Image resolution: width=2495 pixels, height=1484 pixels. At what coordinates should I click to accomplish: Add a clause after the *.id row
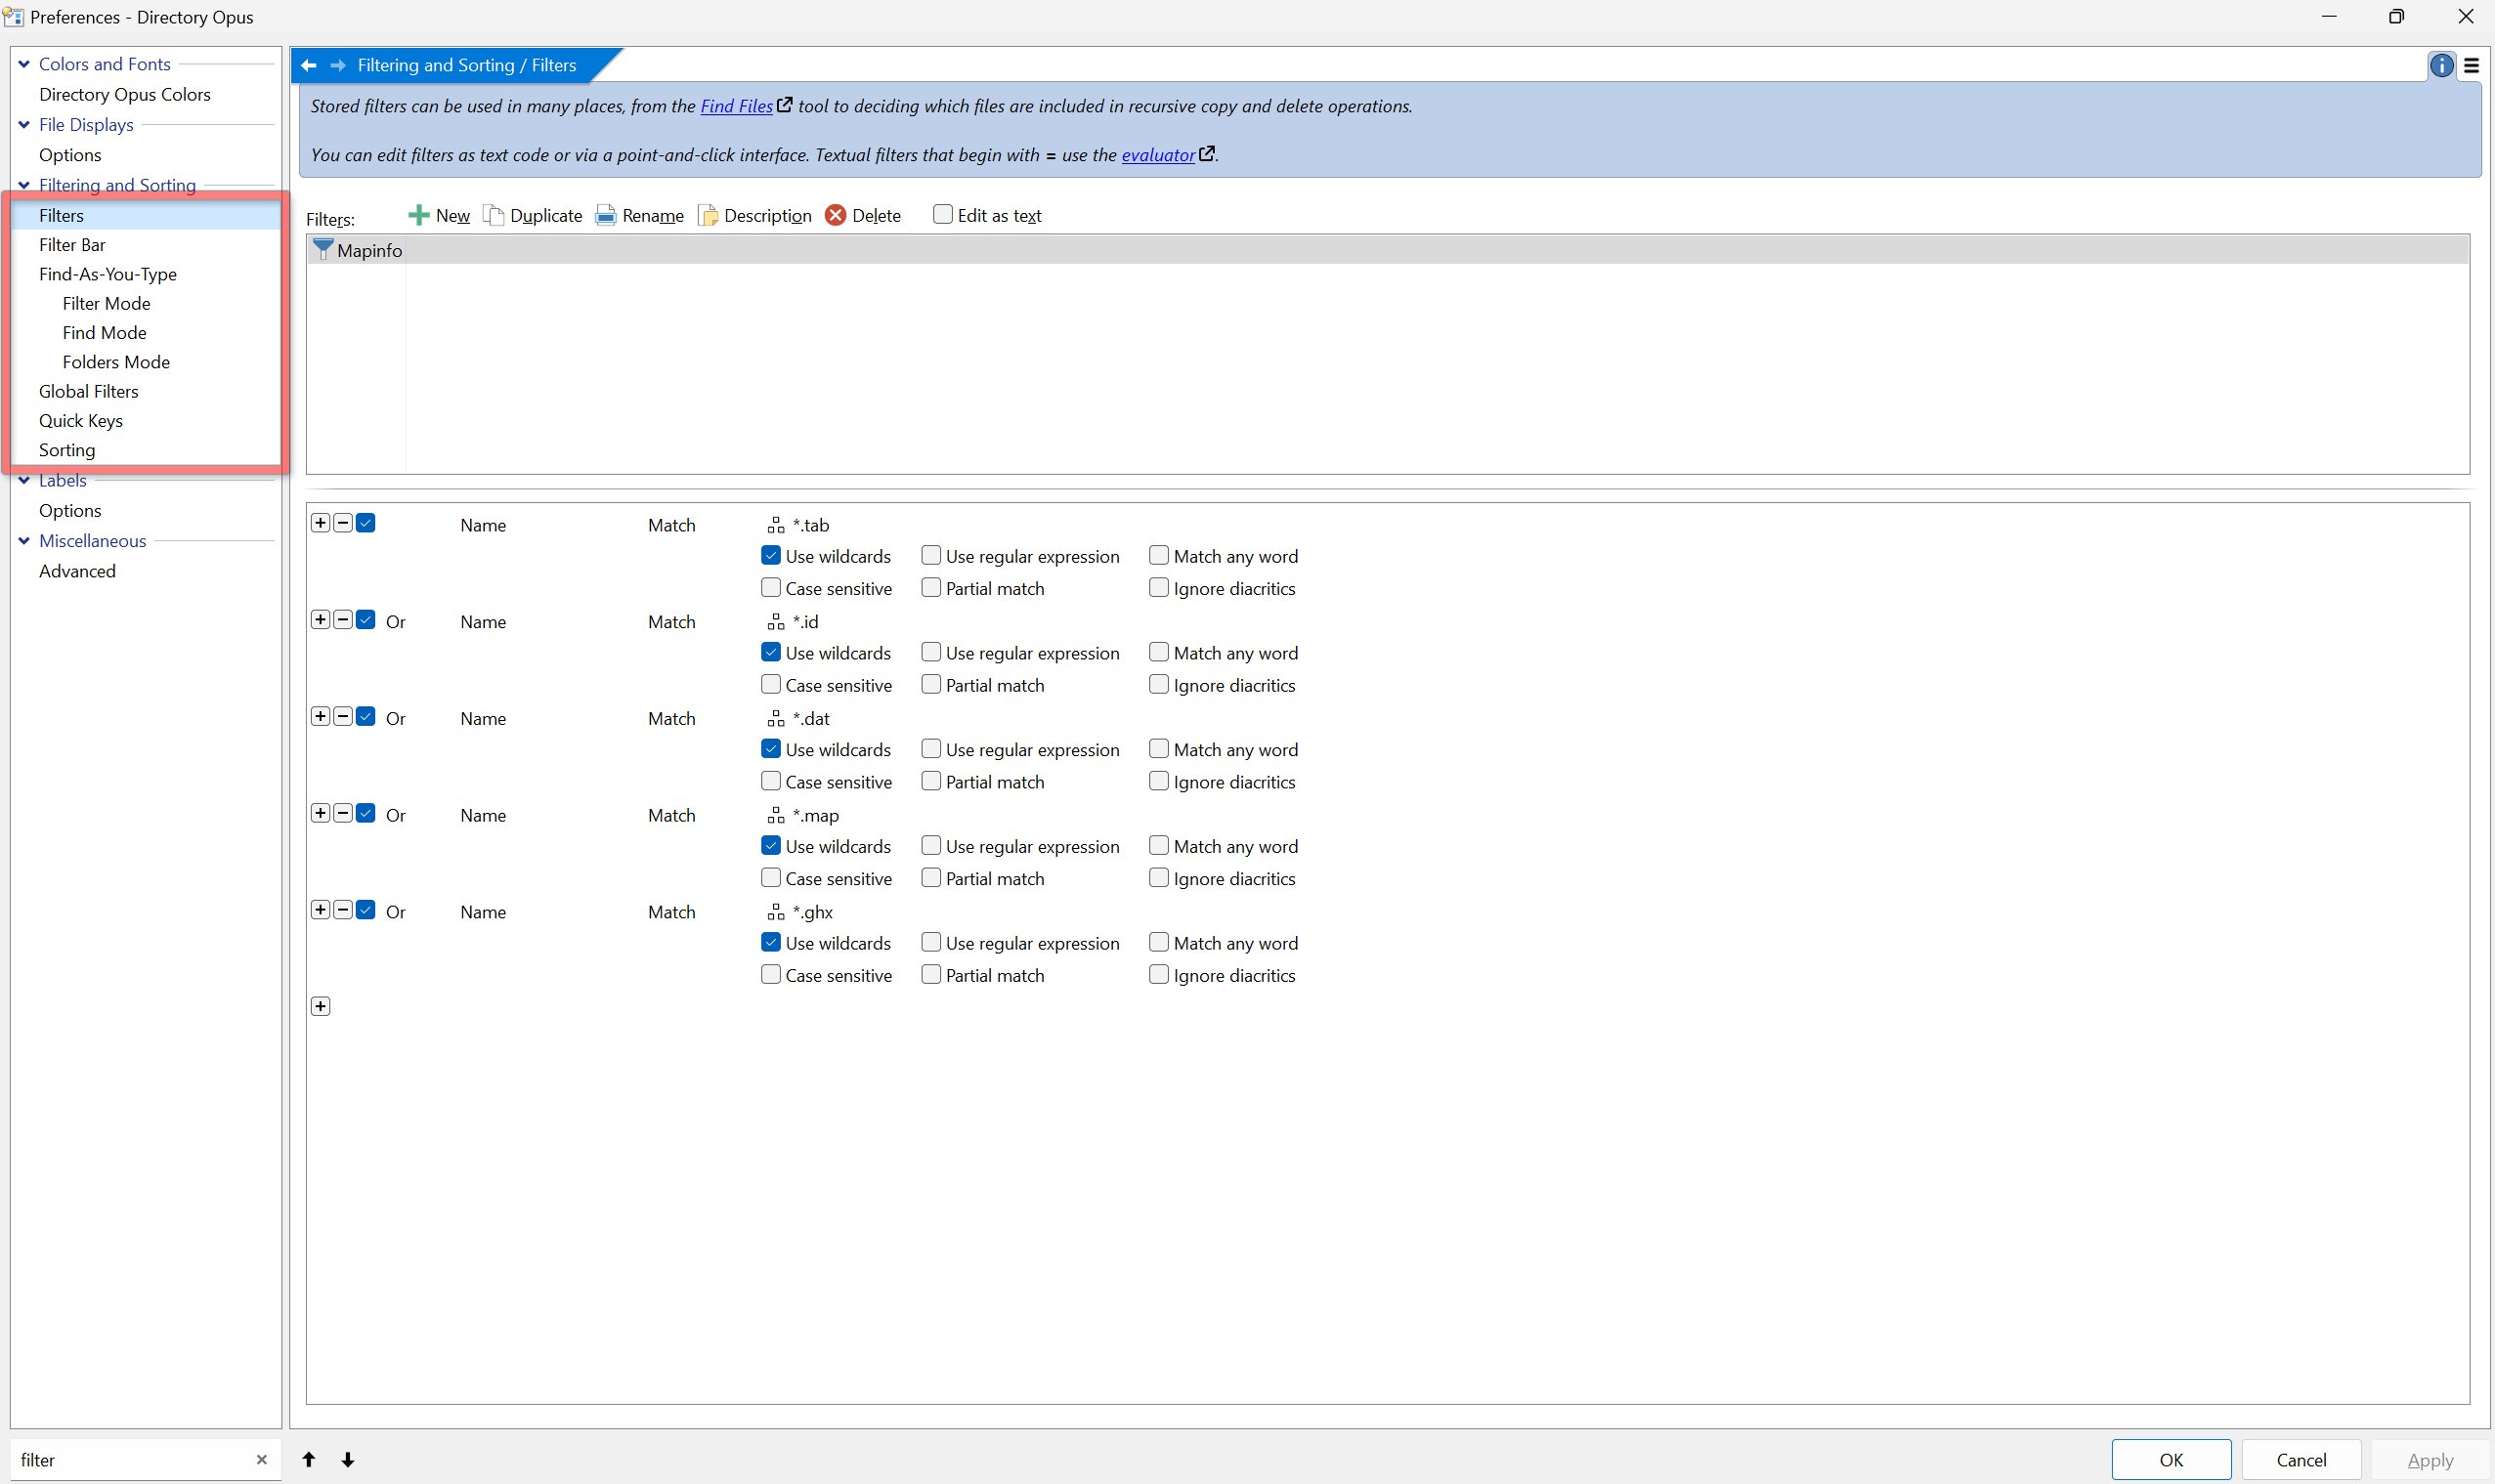320,620
